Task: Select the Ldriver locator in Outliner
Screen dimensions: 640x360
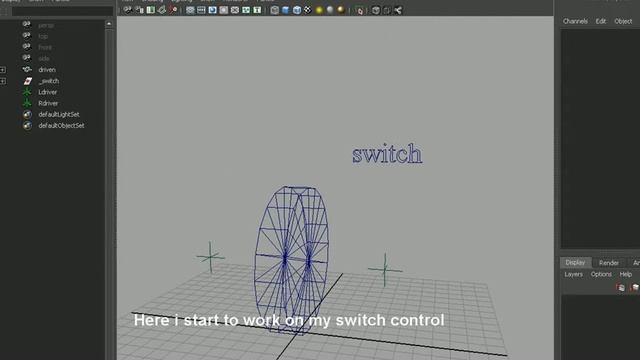Action: click(x=47, y=92)
